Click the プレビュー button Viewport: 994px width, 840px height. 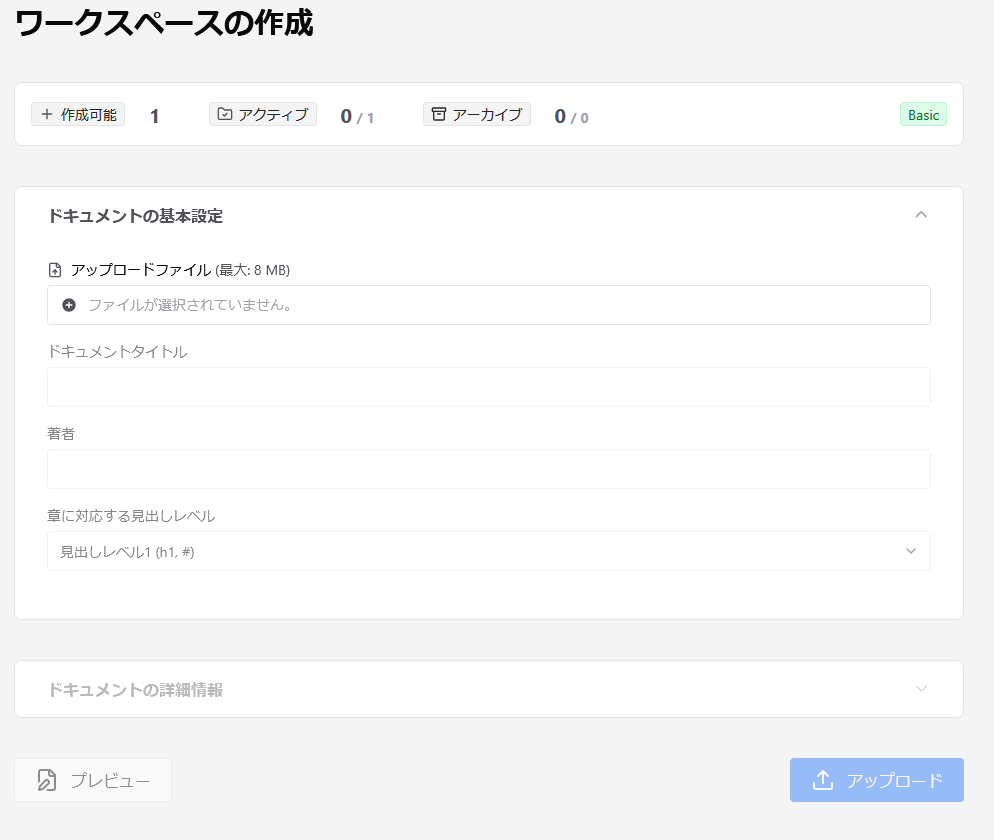92,780
